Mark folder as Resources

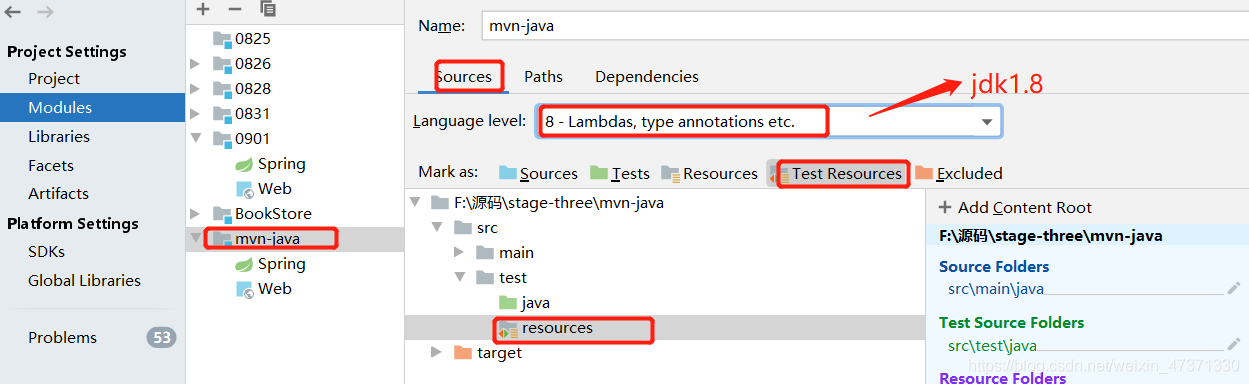[710, 173]
